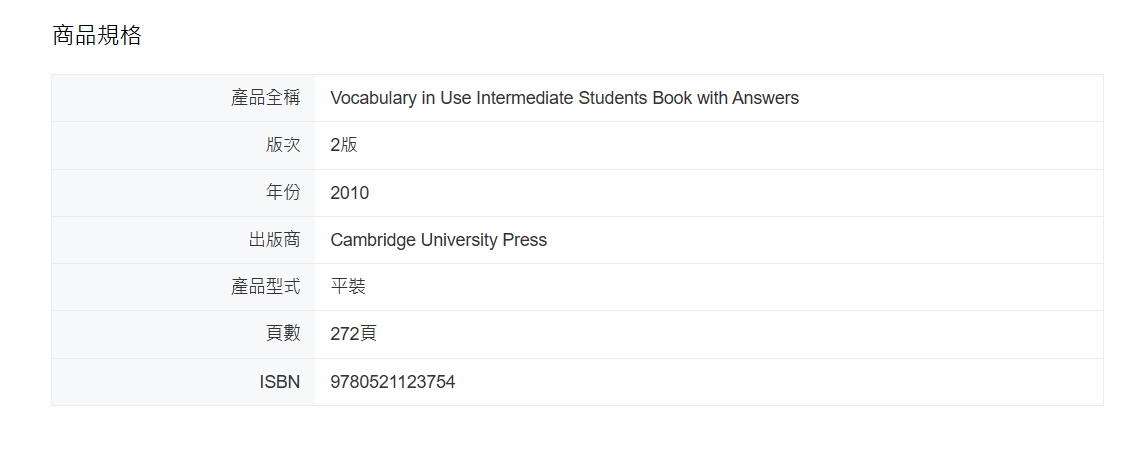The width and height of the screenshot is (1144, 465).
Task: Click the word Students in product name
Action: (613, 98)
